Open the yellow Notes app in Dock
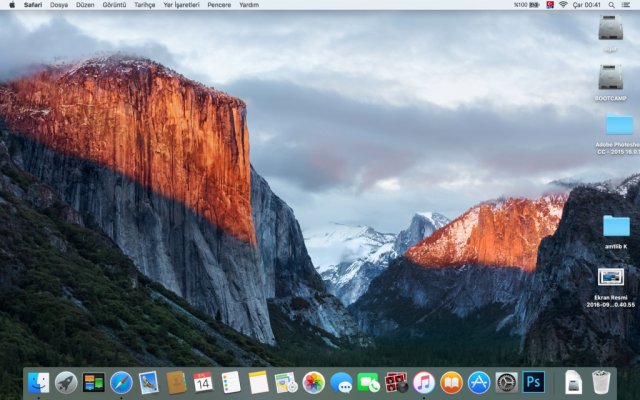Image resolution: width=640 pixels, height=400 pixels. coord(258,383)
